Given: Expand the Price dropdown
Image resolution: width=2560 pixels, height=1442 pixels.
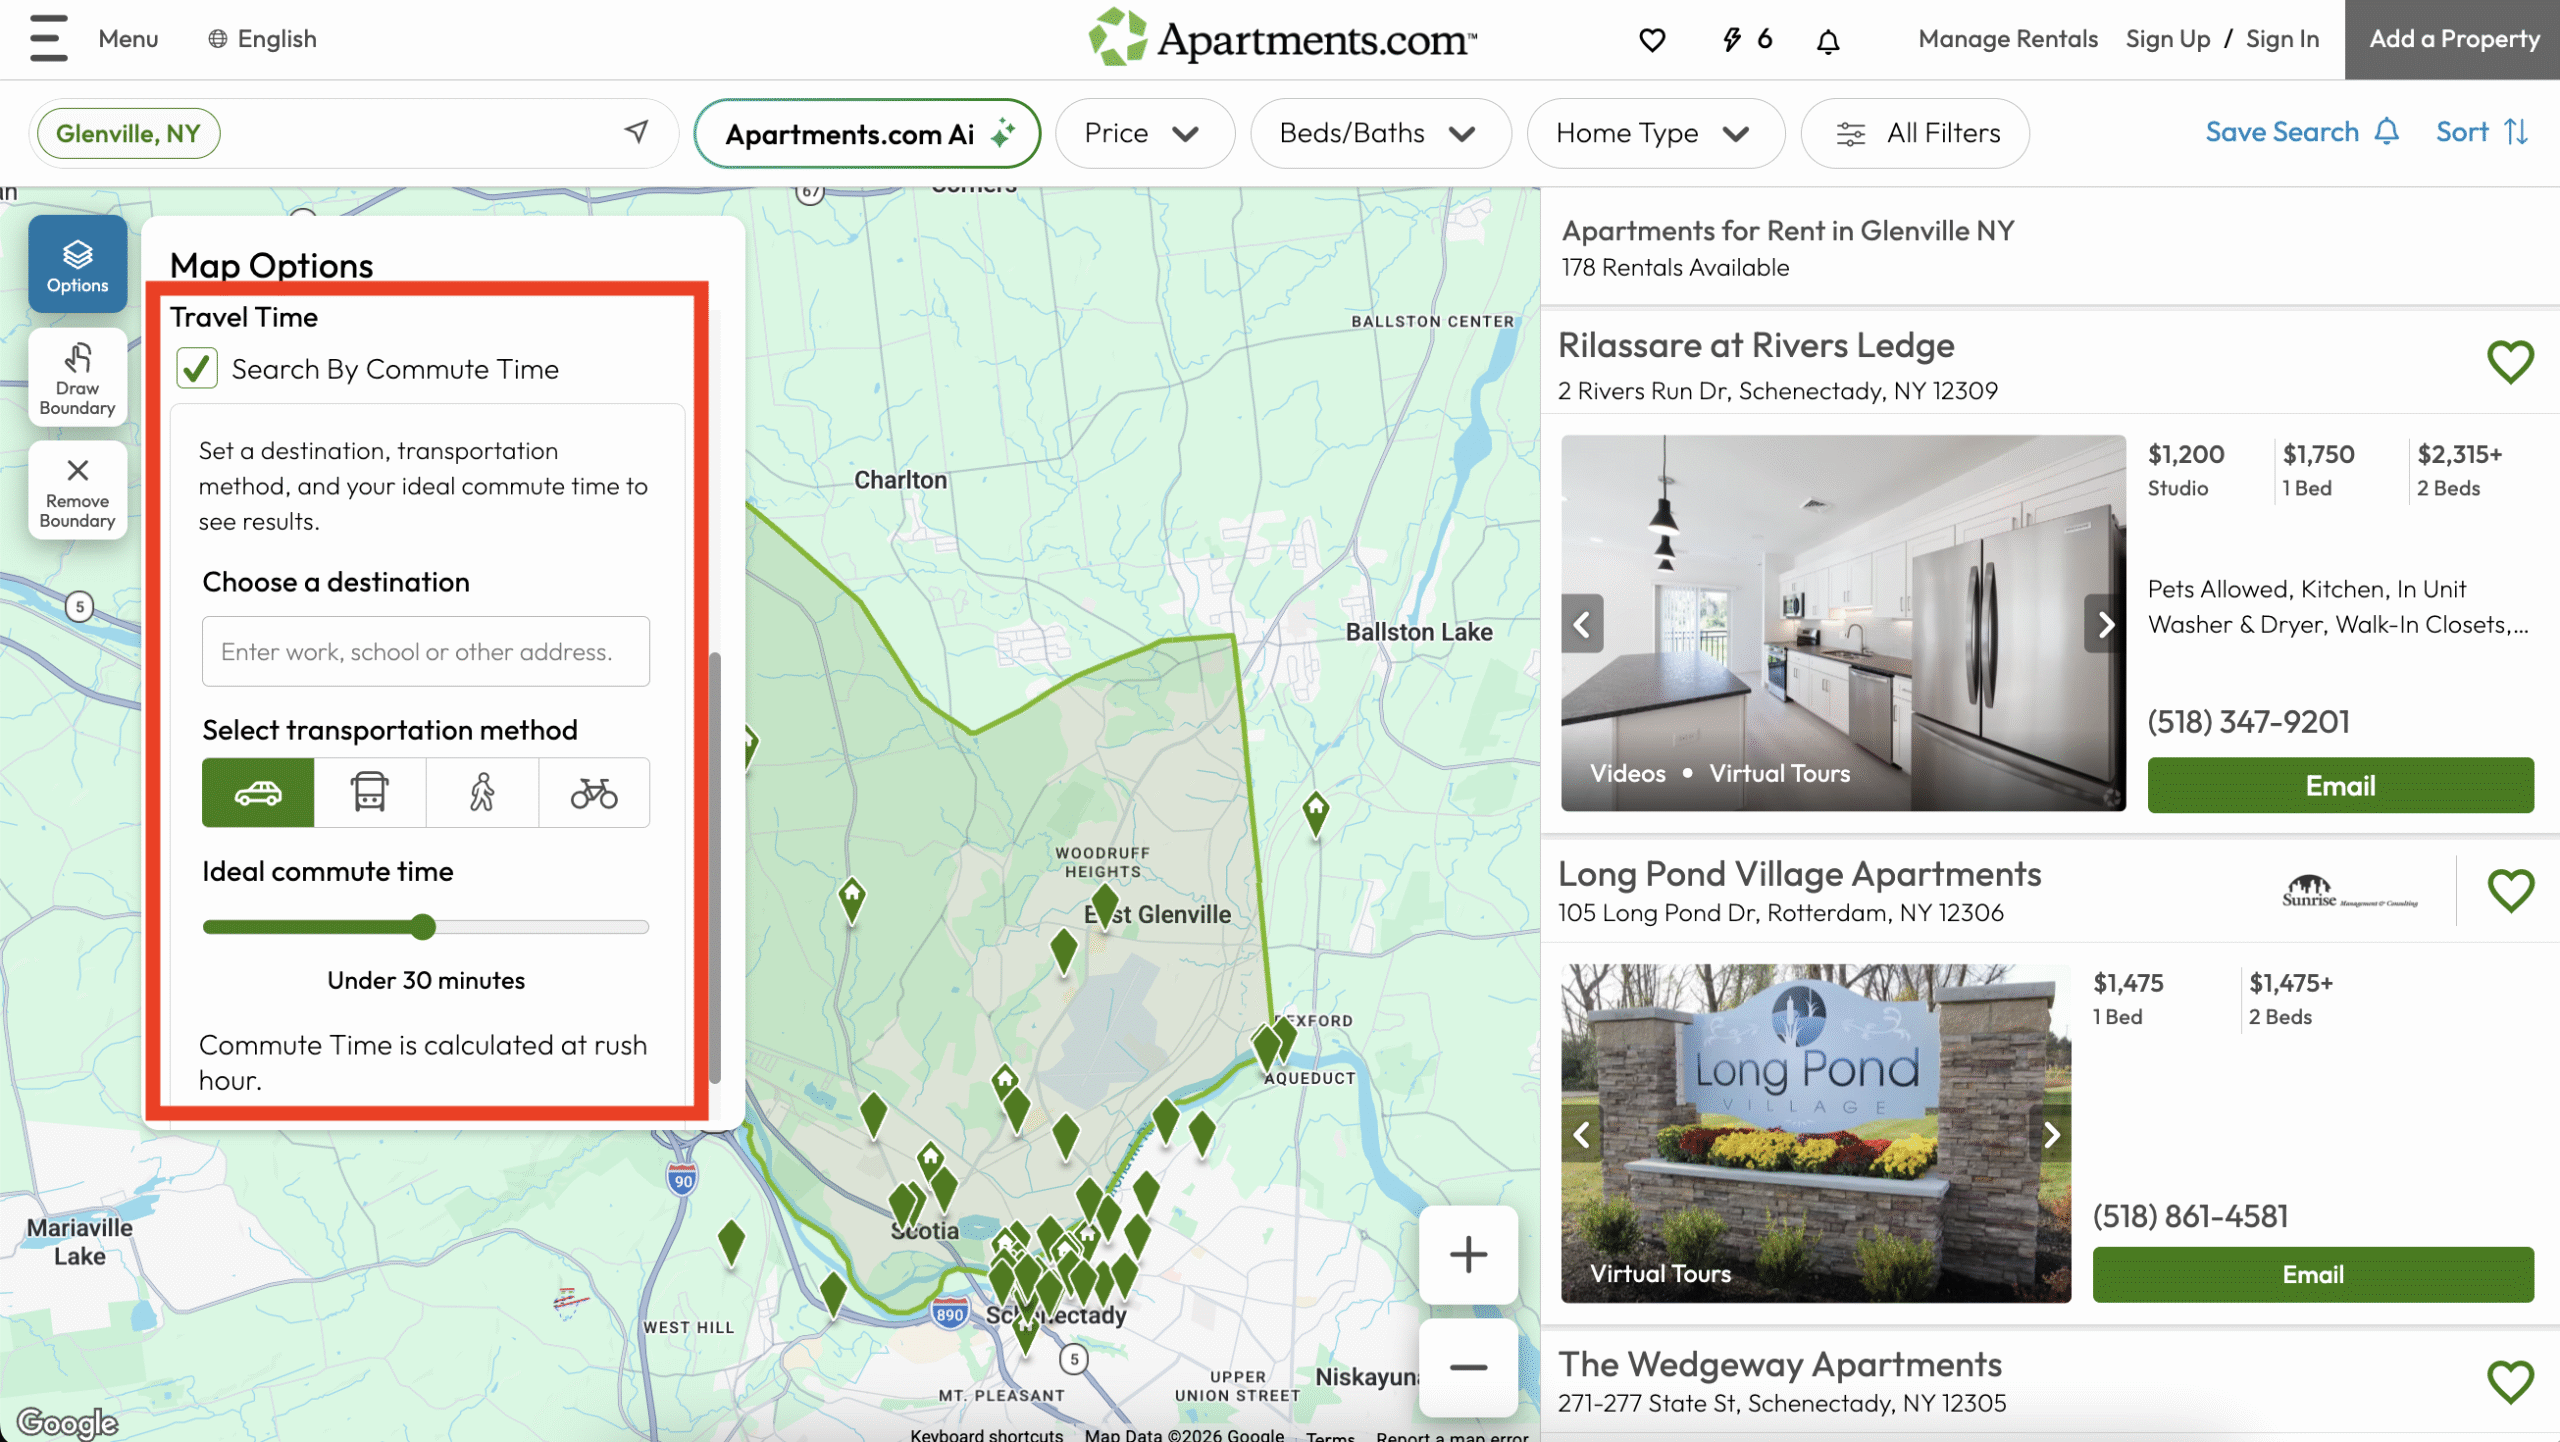Looking at the screenshot, I should (x=1144, y=133).
